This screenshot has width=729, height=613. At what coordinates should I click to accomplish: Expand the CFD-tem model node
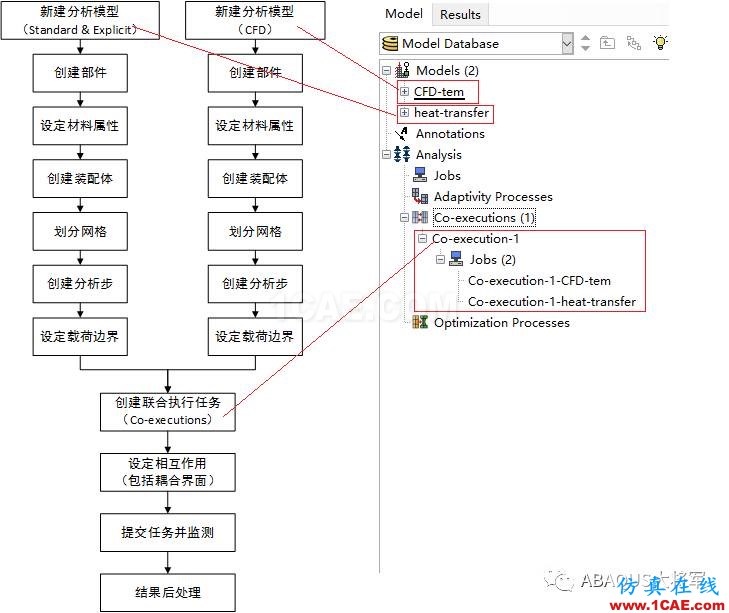coord(404,92)
